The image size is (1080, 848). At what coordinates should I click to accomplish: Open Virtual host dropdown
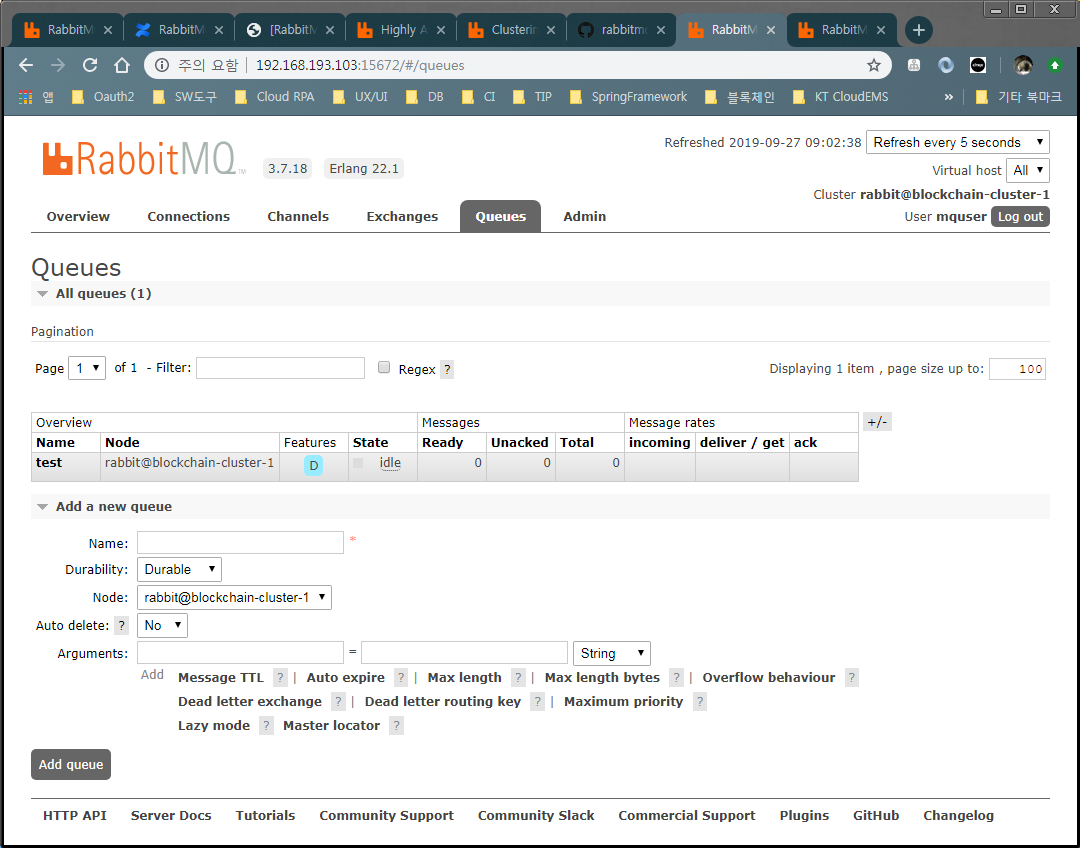tap(1028, 170)
